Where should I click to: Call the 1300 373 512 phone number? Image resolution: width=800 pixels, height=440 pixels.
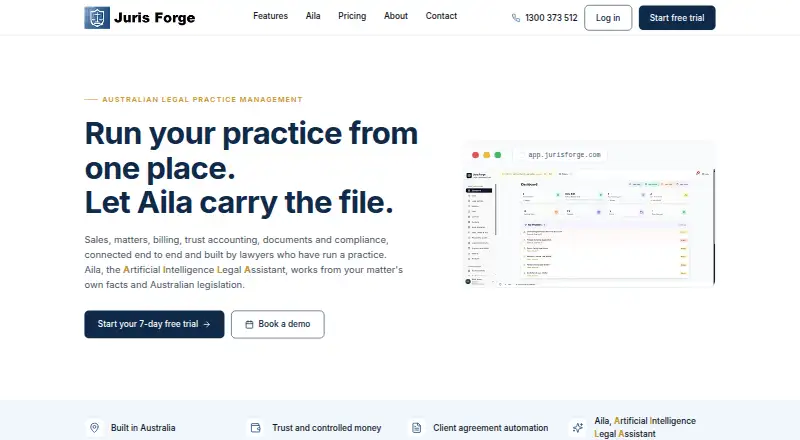coord(551,18)
